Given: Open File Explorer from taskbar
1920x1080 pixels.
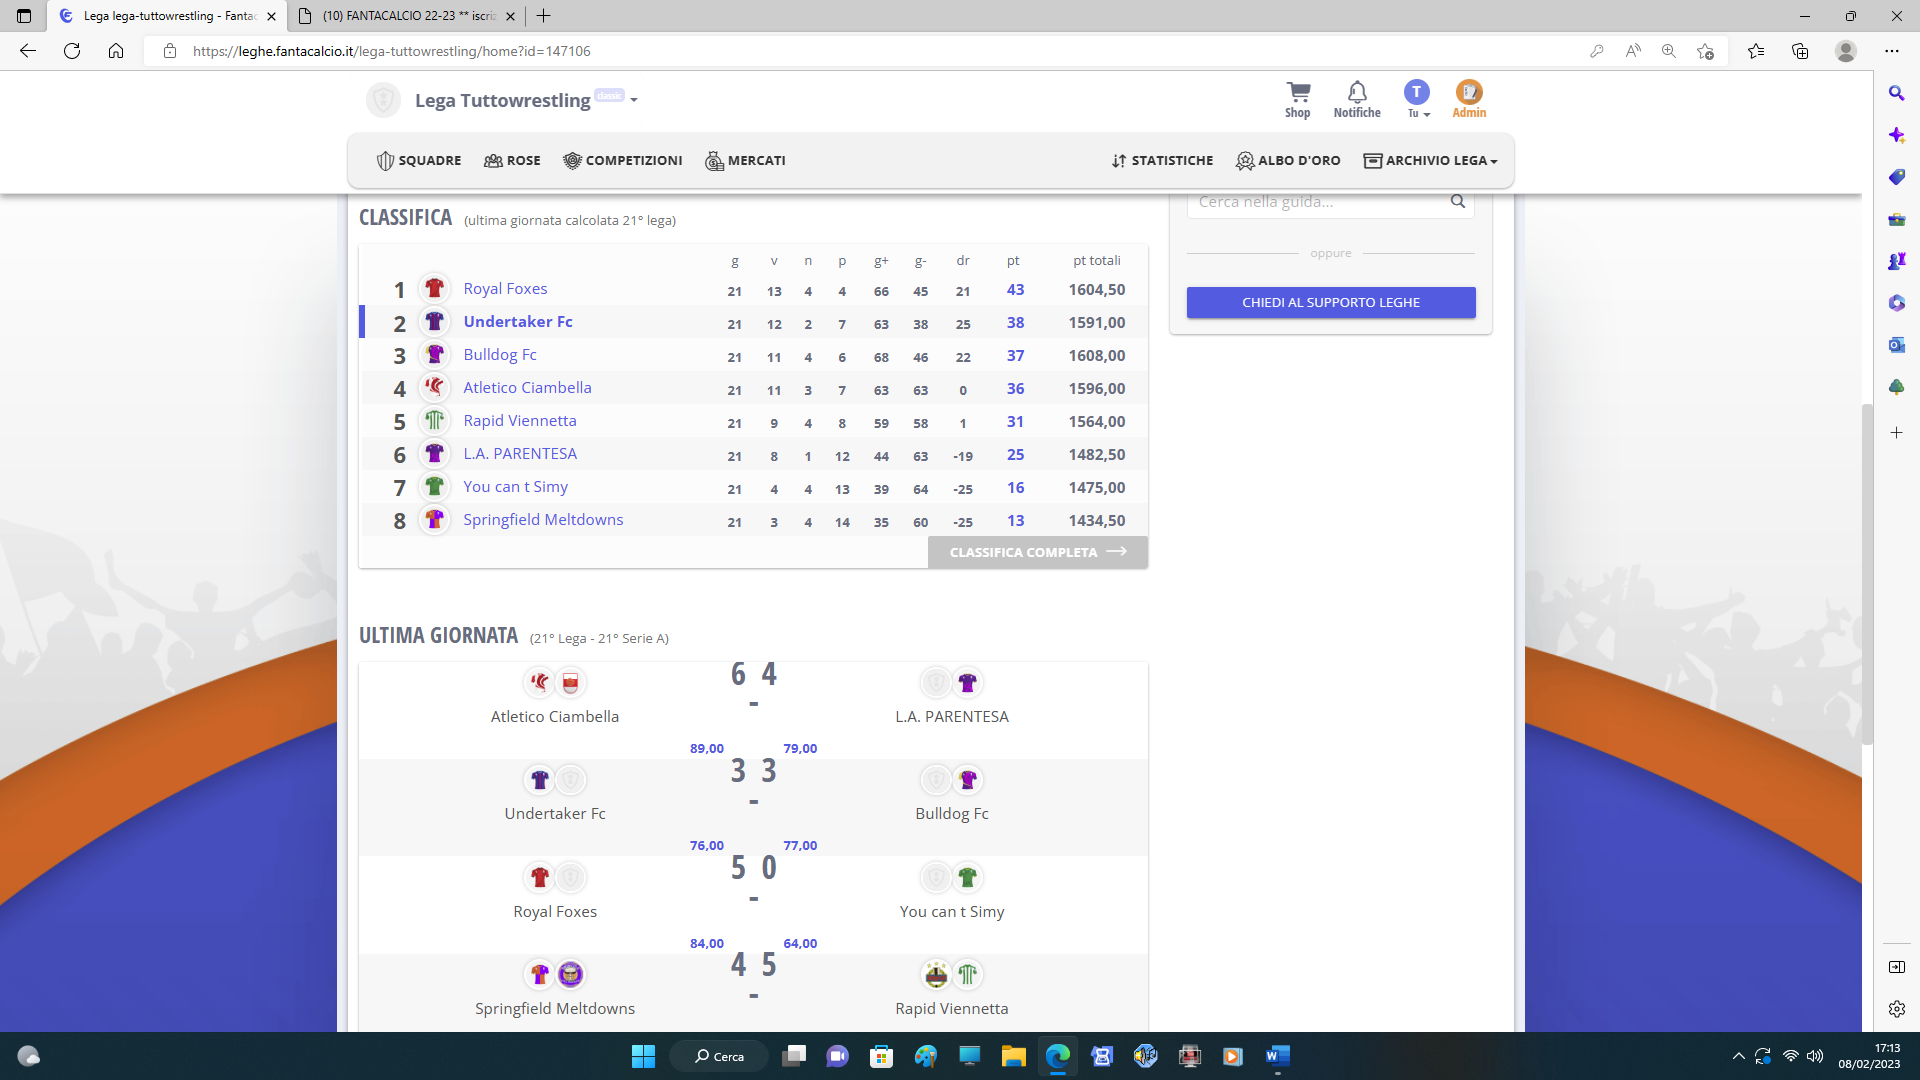Looking at the screenshot, I should 1013,1056.
